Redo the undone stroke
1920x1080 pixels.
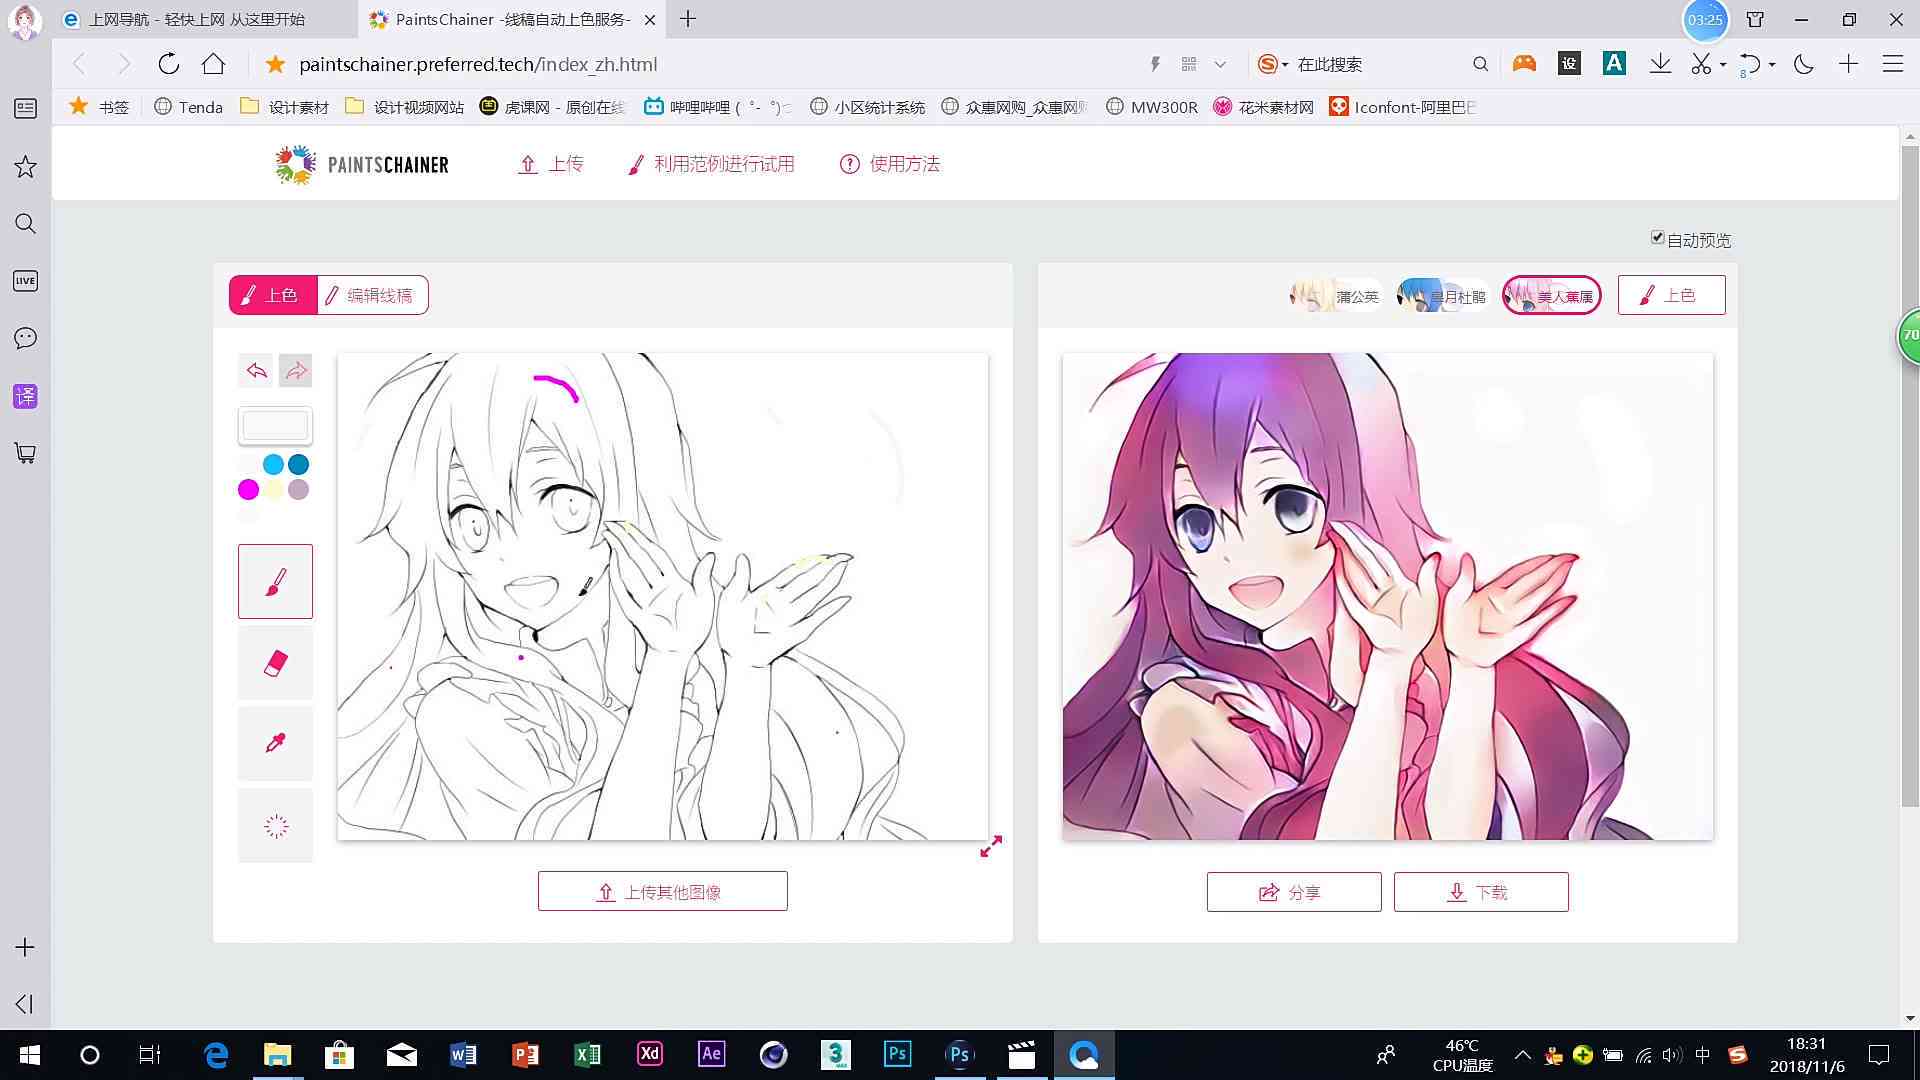coord(296,371)
